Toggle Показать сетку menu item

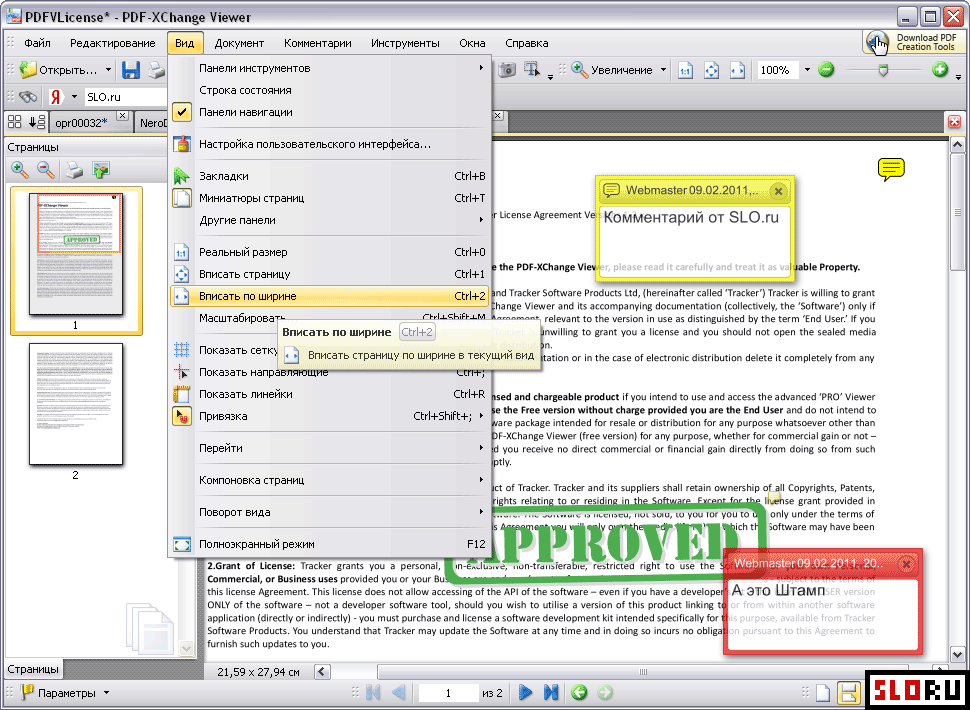pos(224,350)
